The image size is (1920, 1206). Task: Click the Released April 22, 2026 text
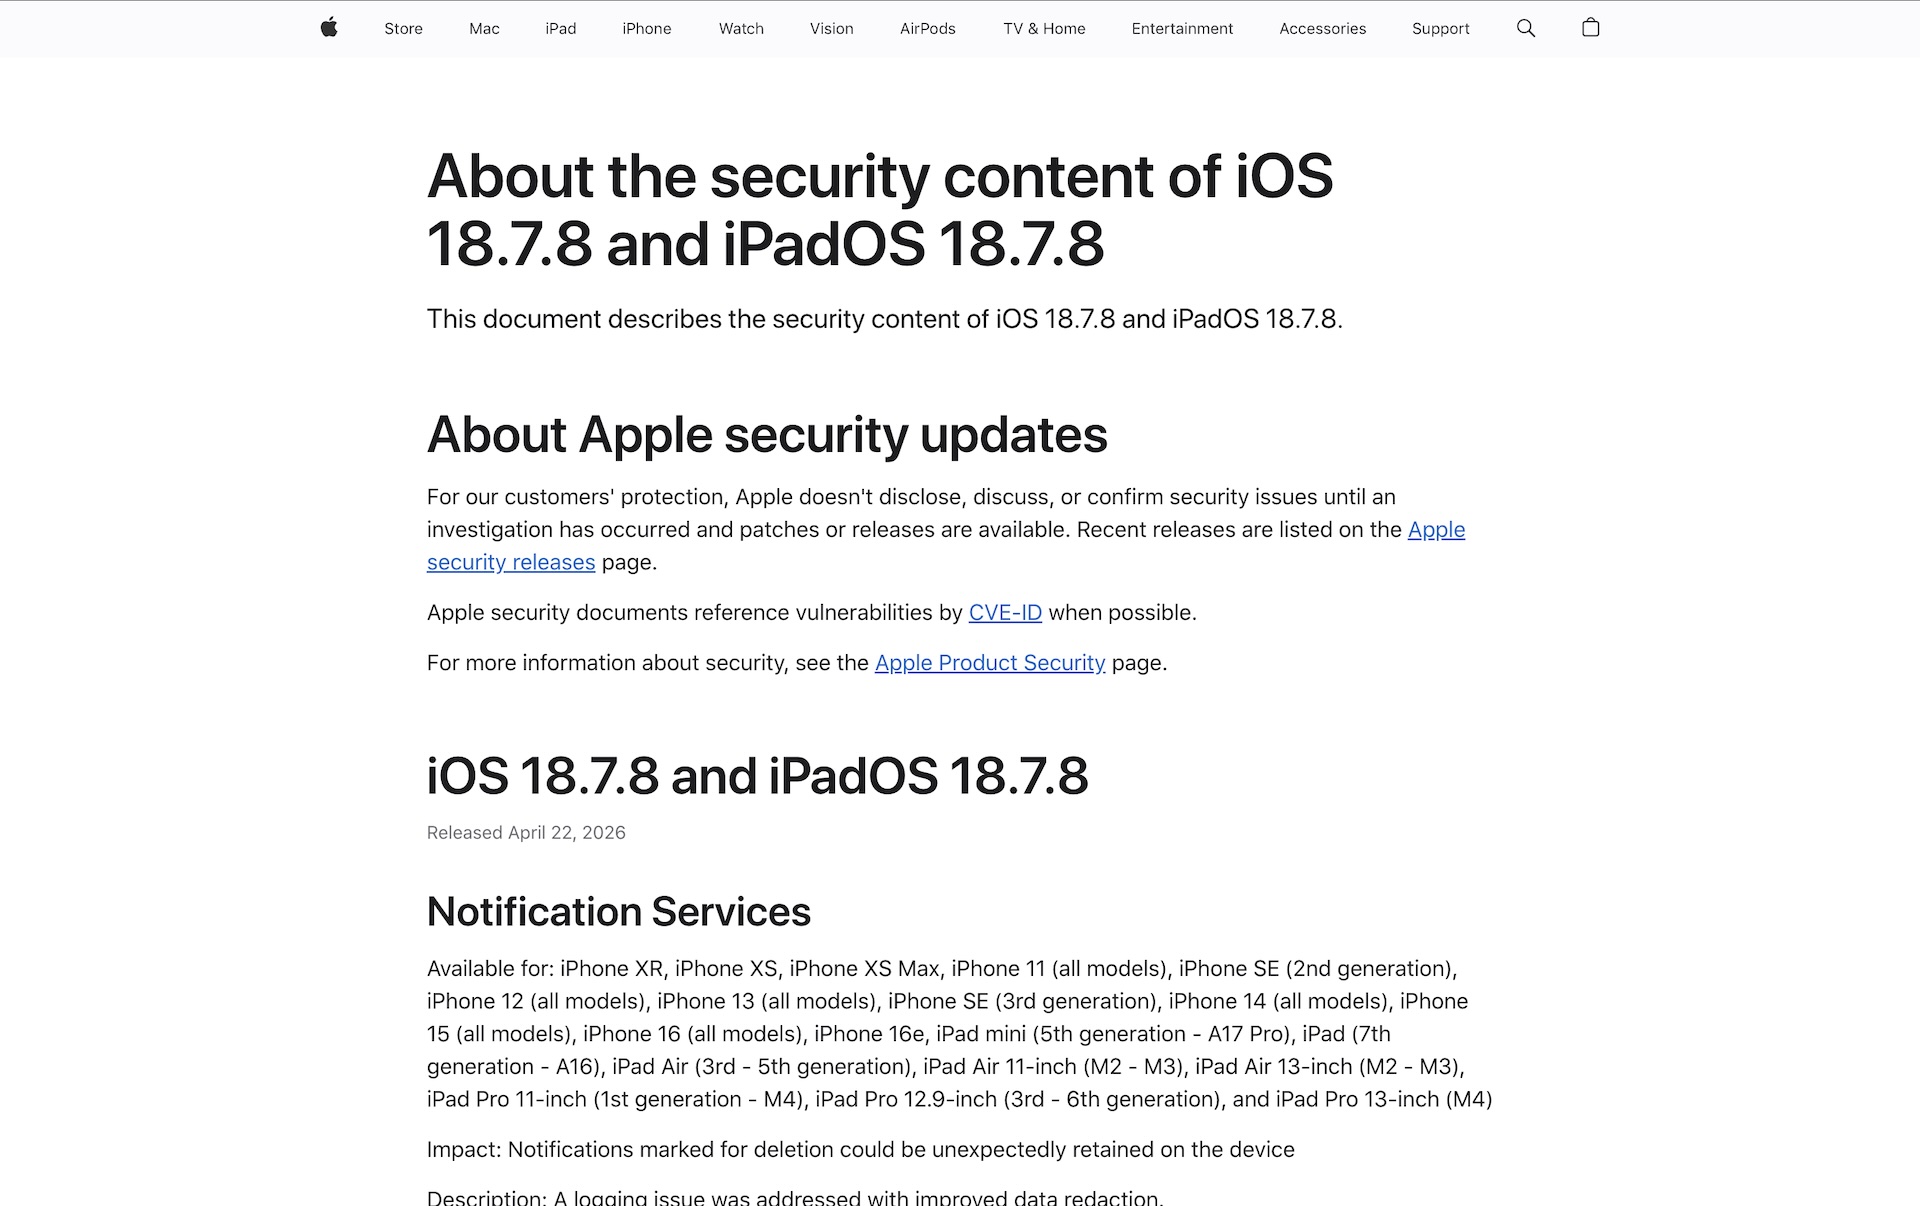click(526, 833)
